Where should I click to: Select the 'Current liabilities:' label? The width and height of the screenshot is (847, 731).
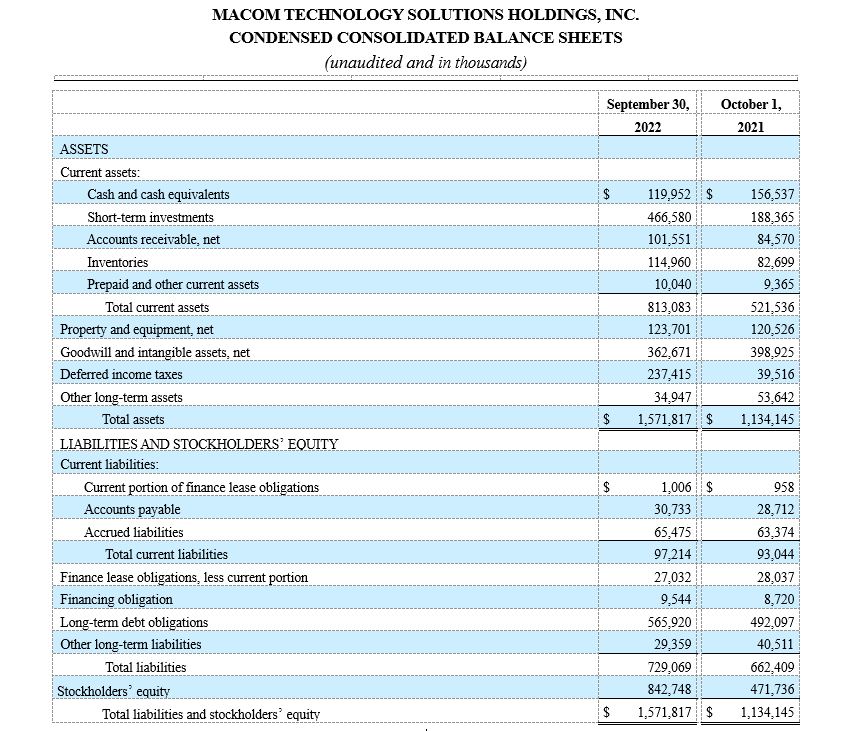[109, 465]
